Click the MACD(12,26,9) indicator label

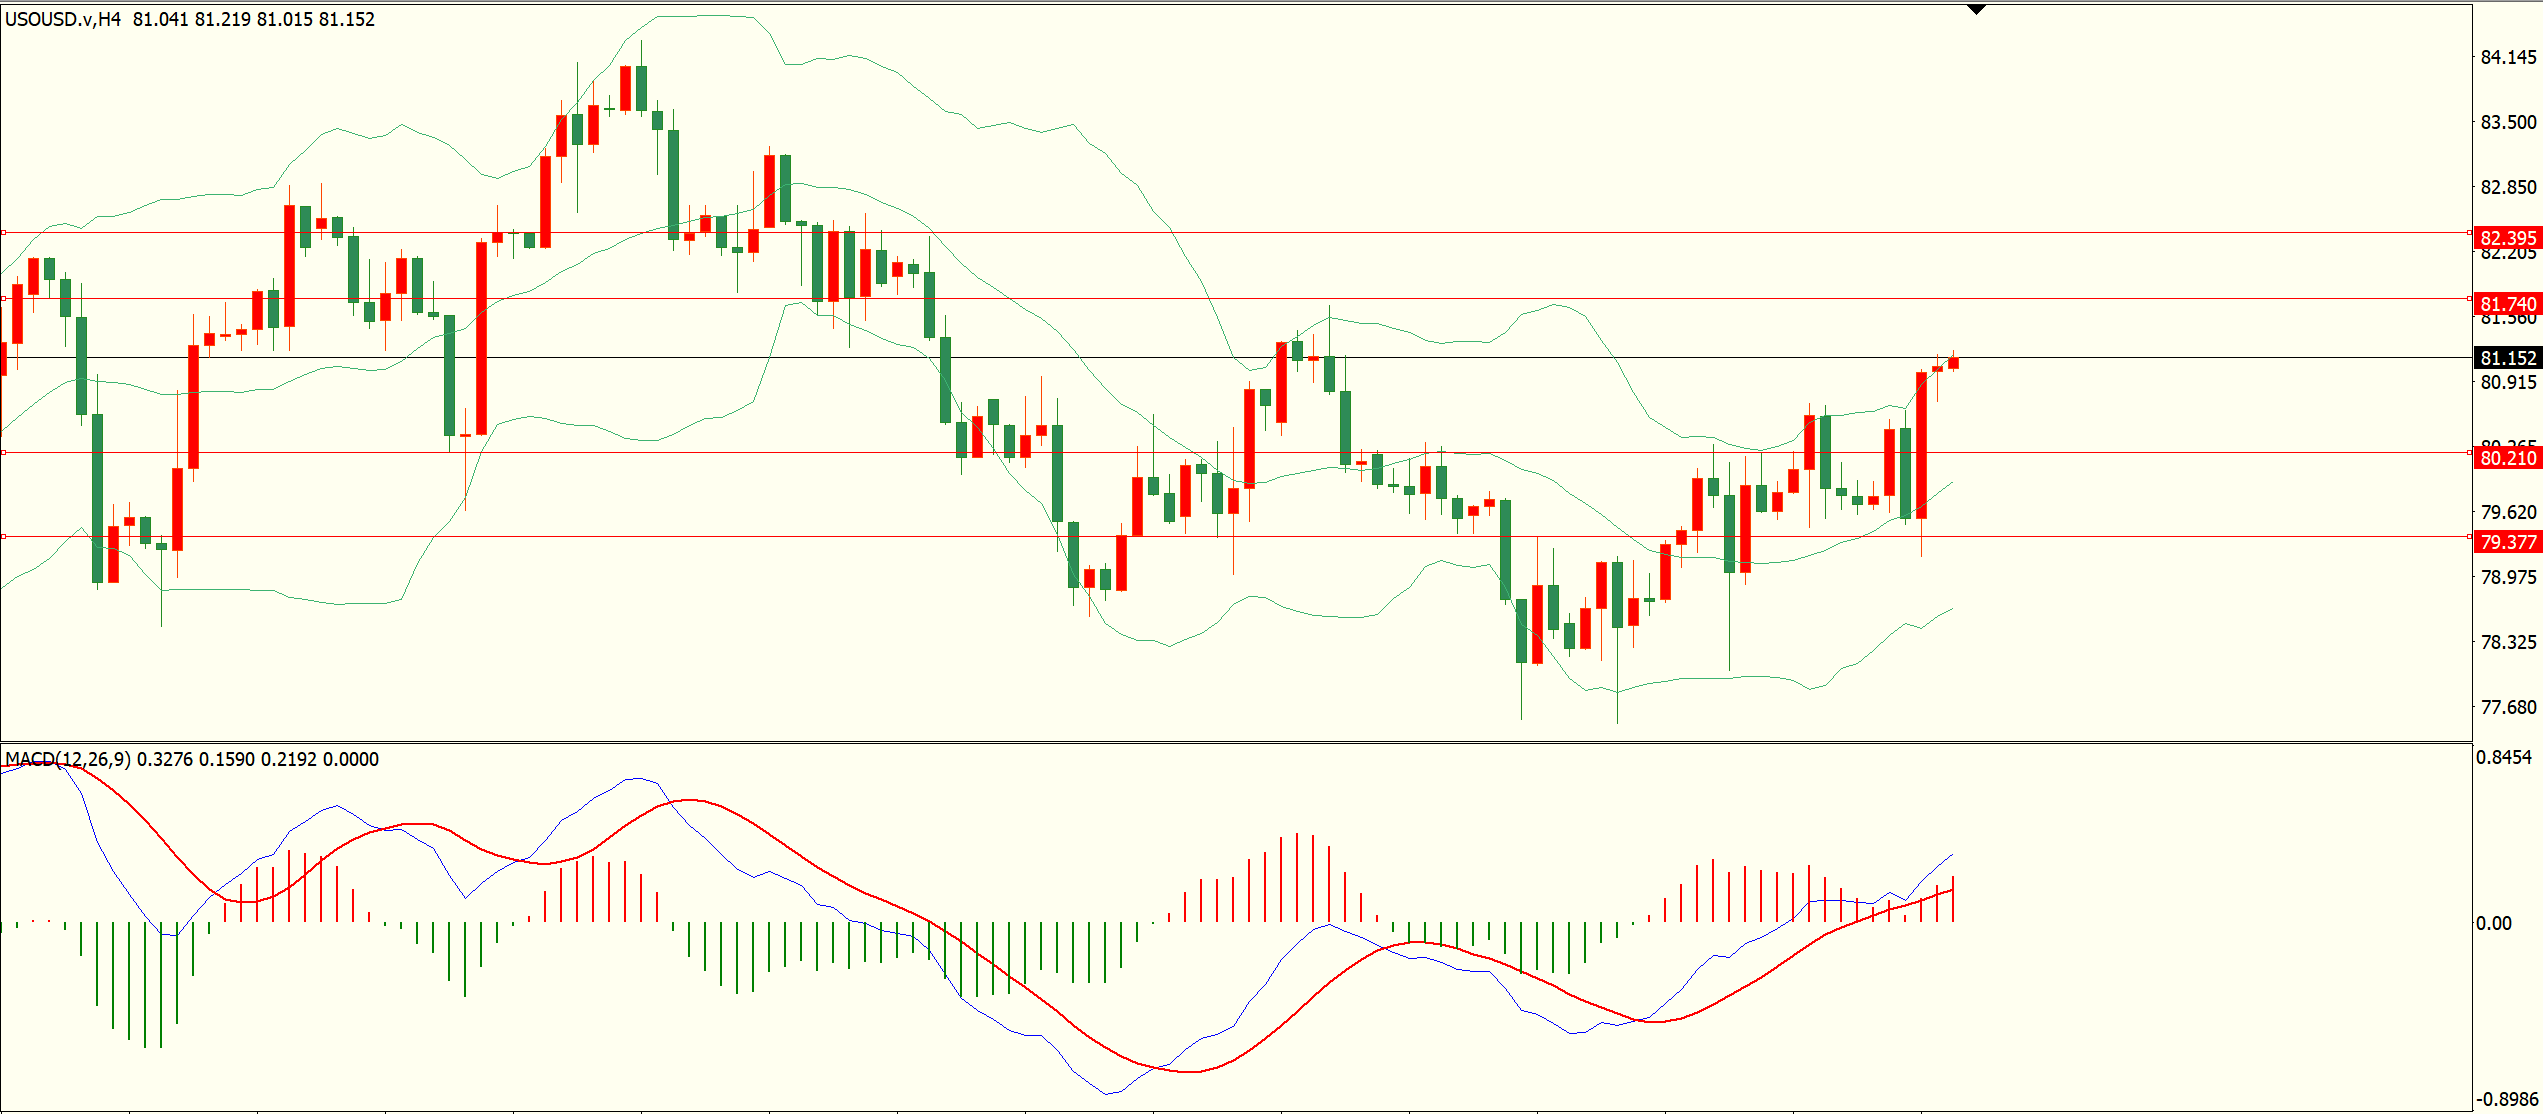pyautogui.click(x=67, y=759)
